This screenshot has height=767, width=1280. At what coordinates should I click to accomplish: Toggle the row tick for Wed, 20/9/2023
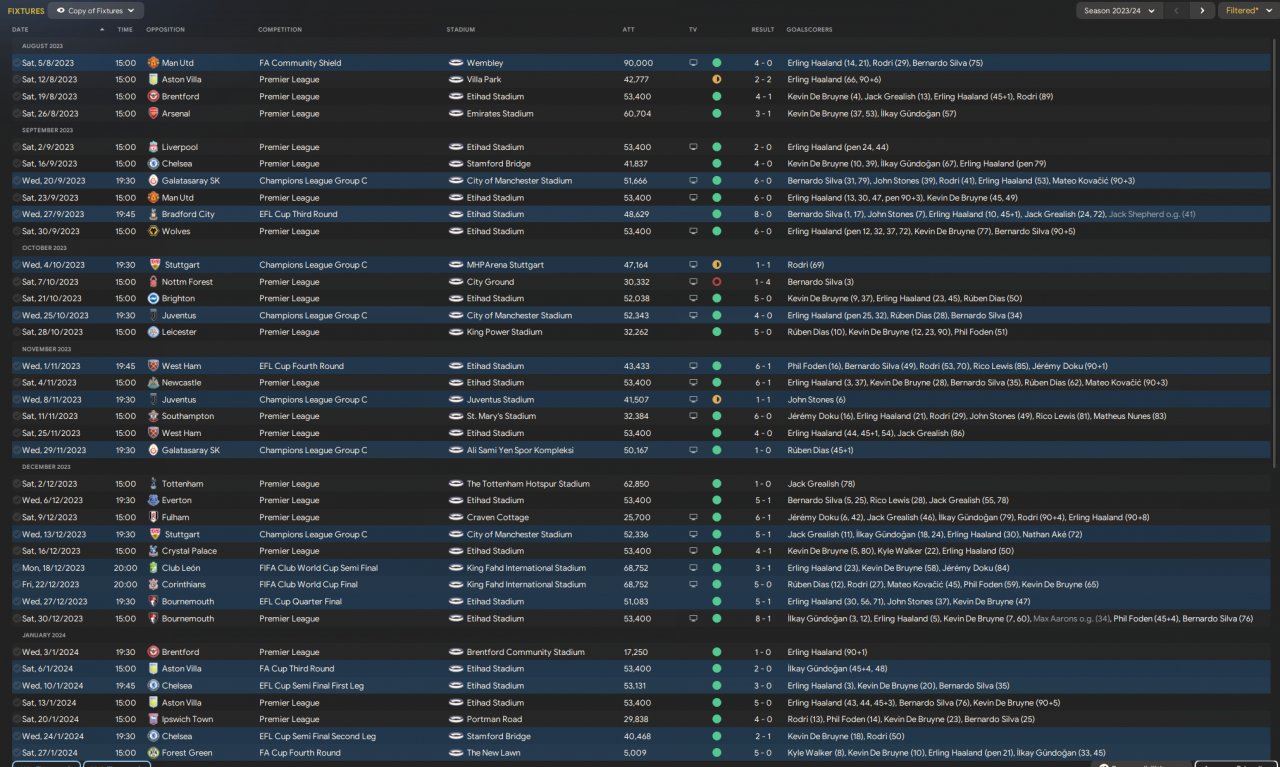pyautogui.click(x=17, y=181)
